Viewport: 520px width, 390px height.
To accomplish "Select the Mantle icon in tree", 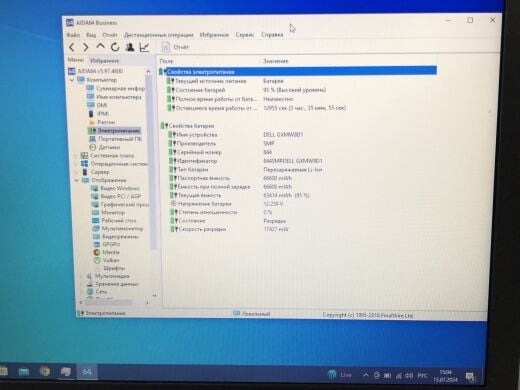I will 97,252.
